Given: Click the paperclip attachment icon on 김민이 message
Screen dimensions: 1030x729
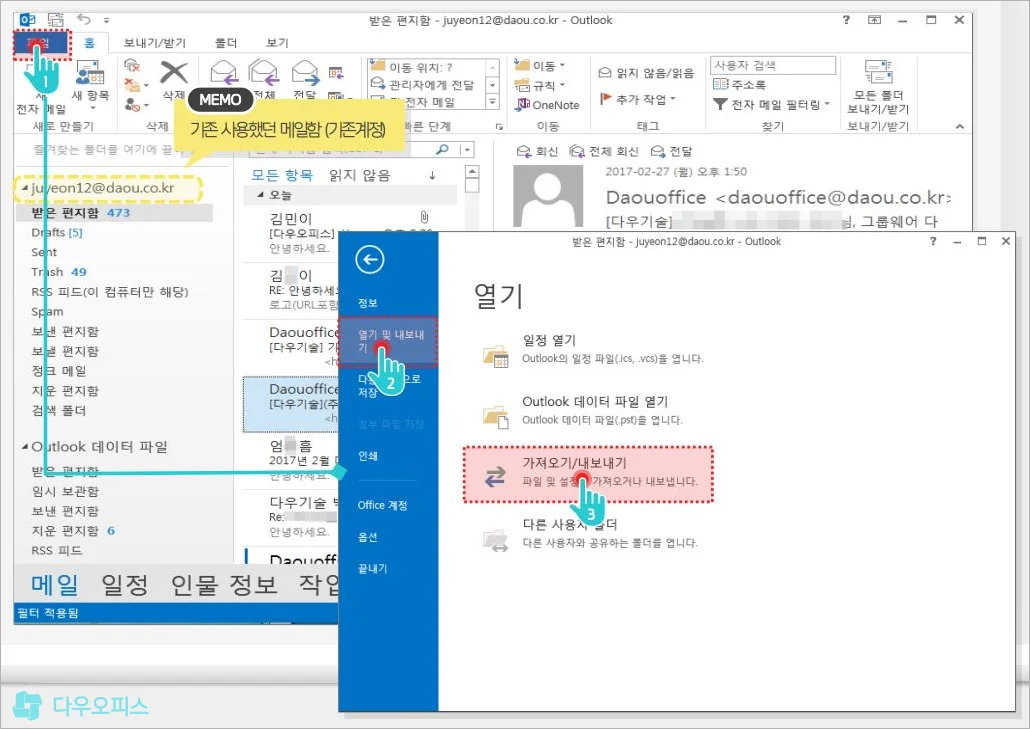Looking at the screenshot, I should click(x=424, y=217).
